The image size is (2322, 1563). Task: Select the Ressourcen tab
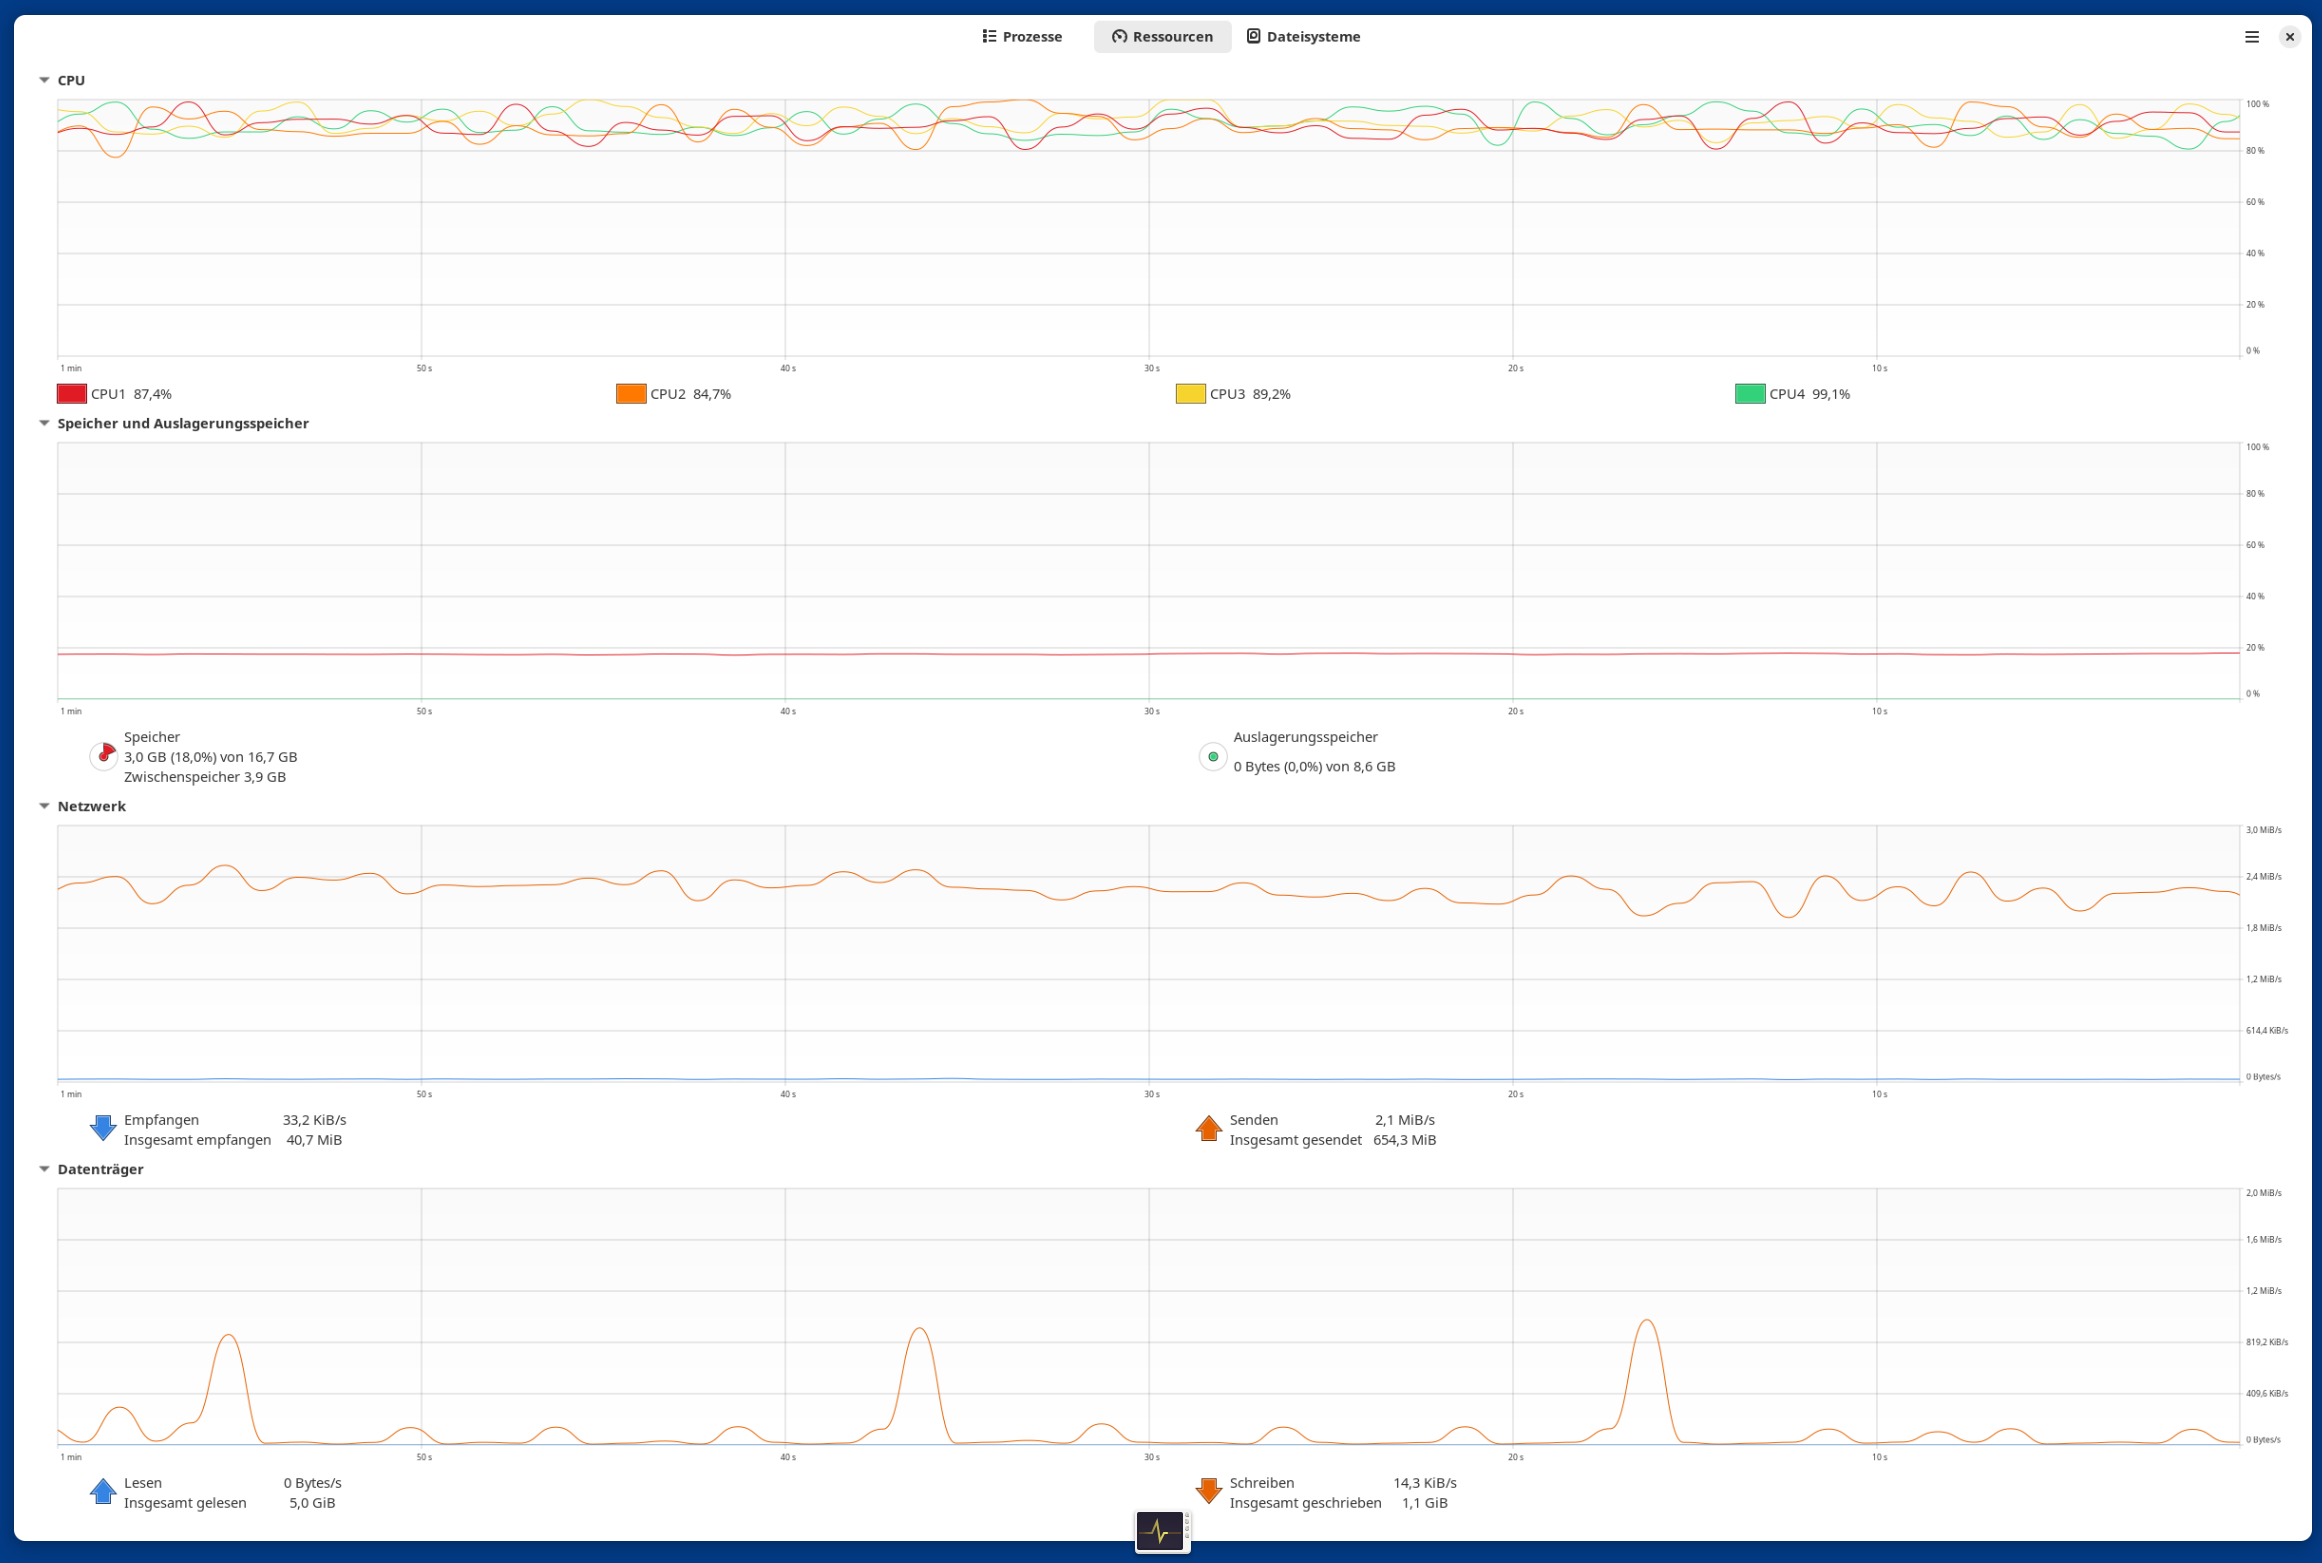1162,37
